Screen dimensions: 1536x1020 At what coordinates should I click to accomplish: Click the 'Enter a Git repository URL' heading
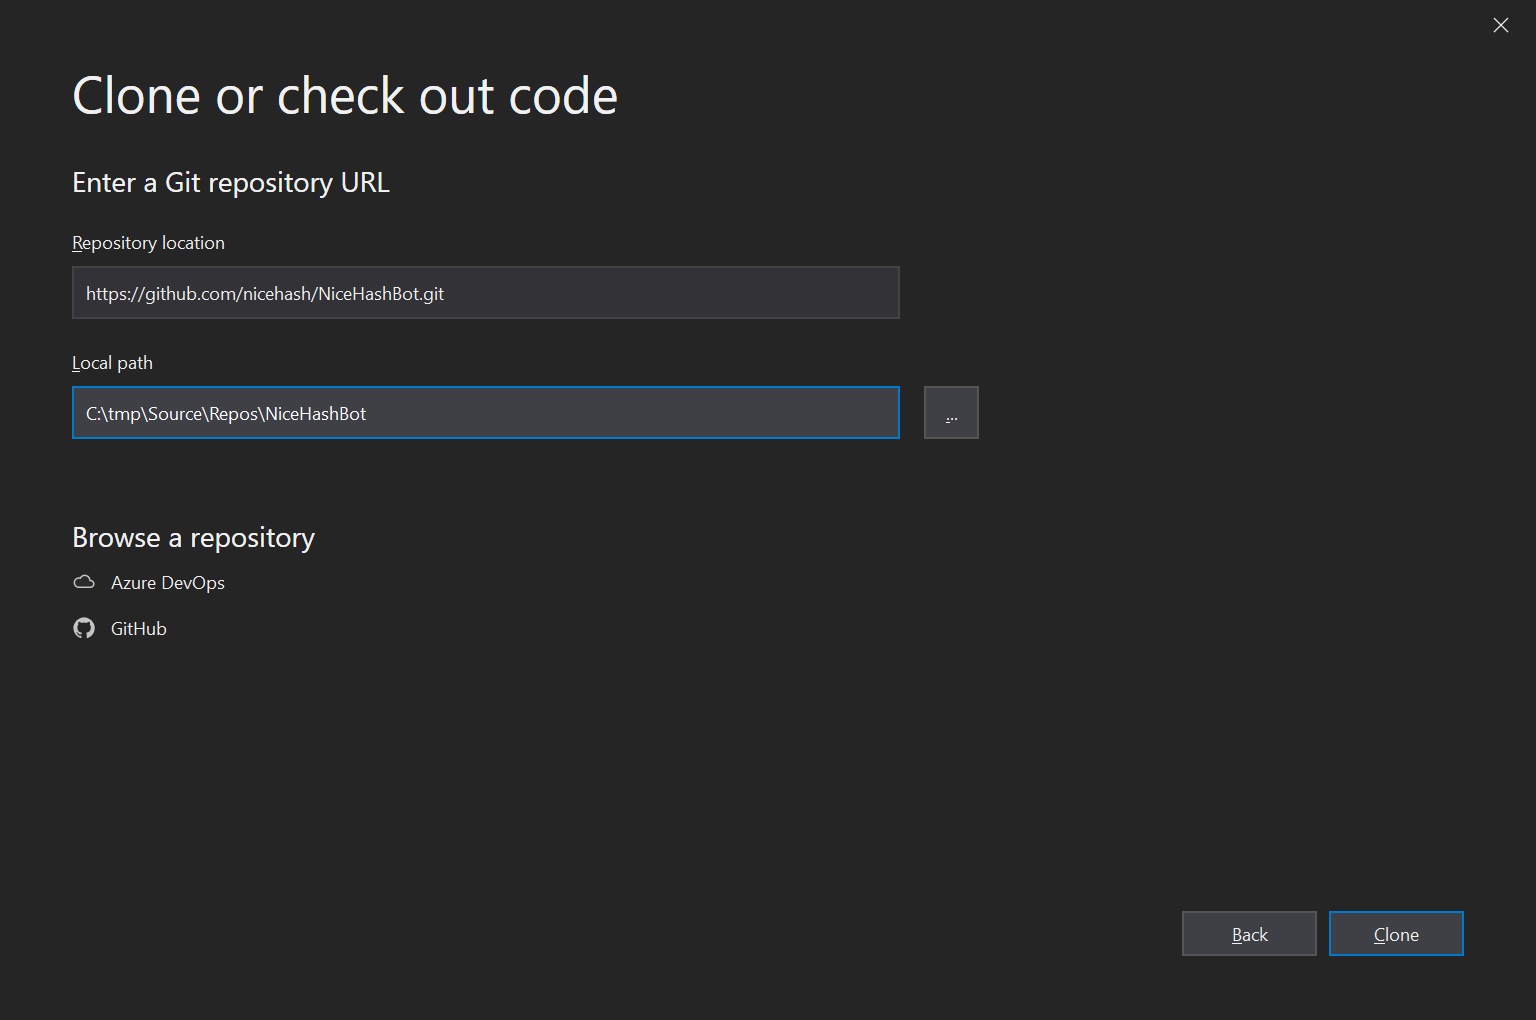coord(231,183)
